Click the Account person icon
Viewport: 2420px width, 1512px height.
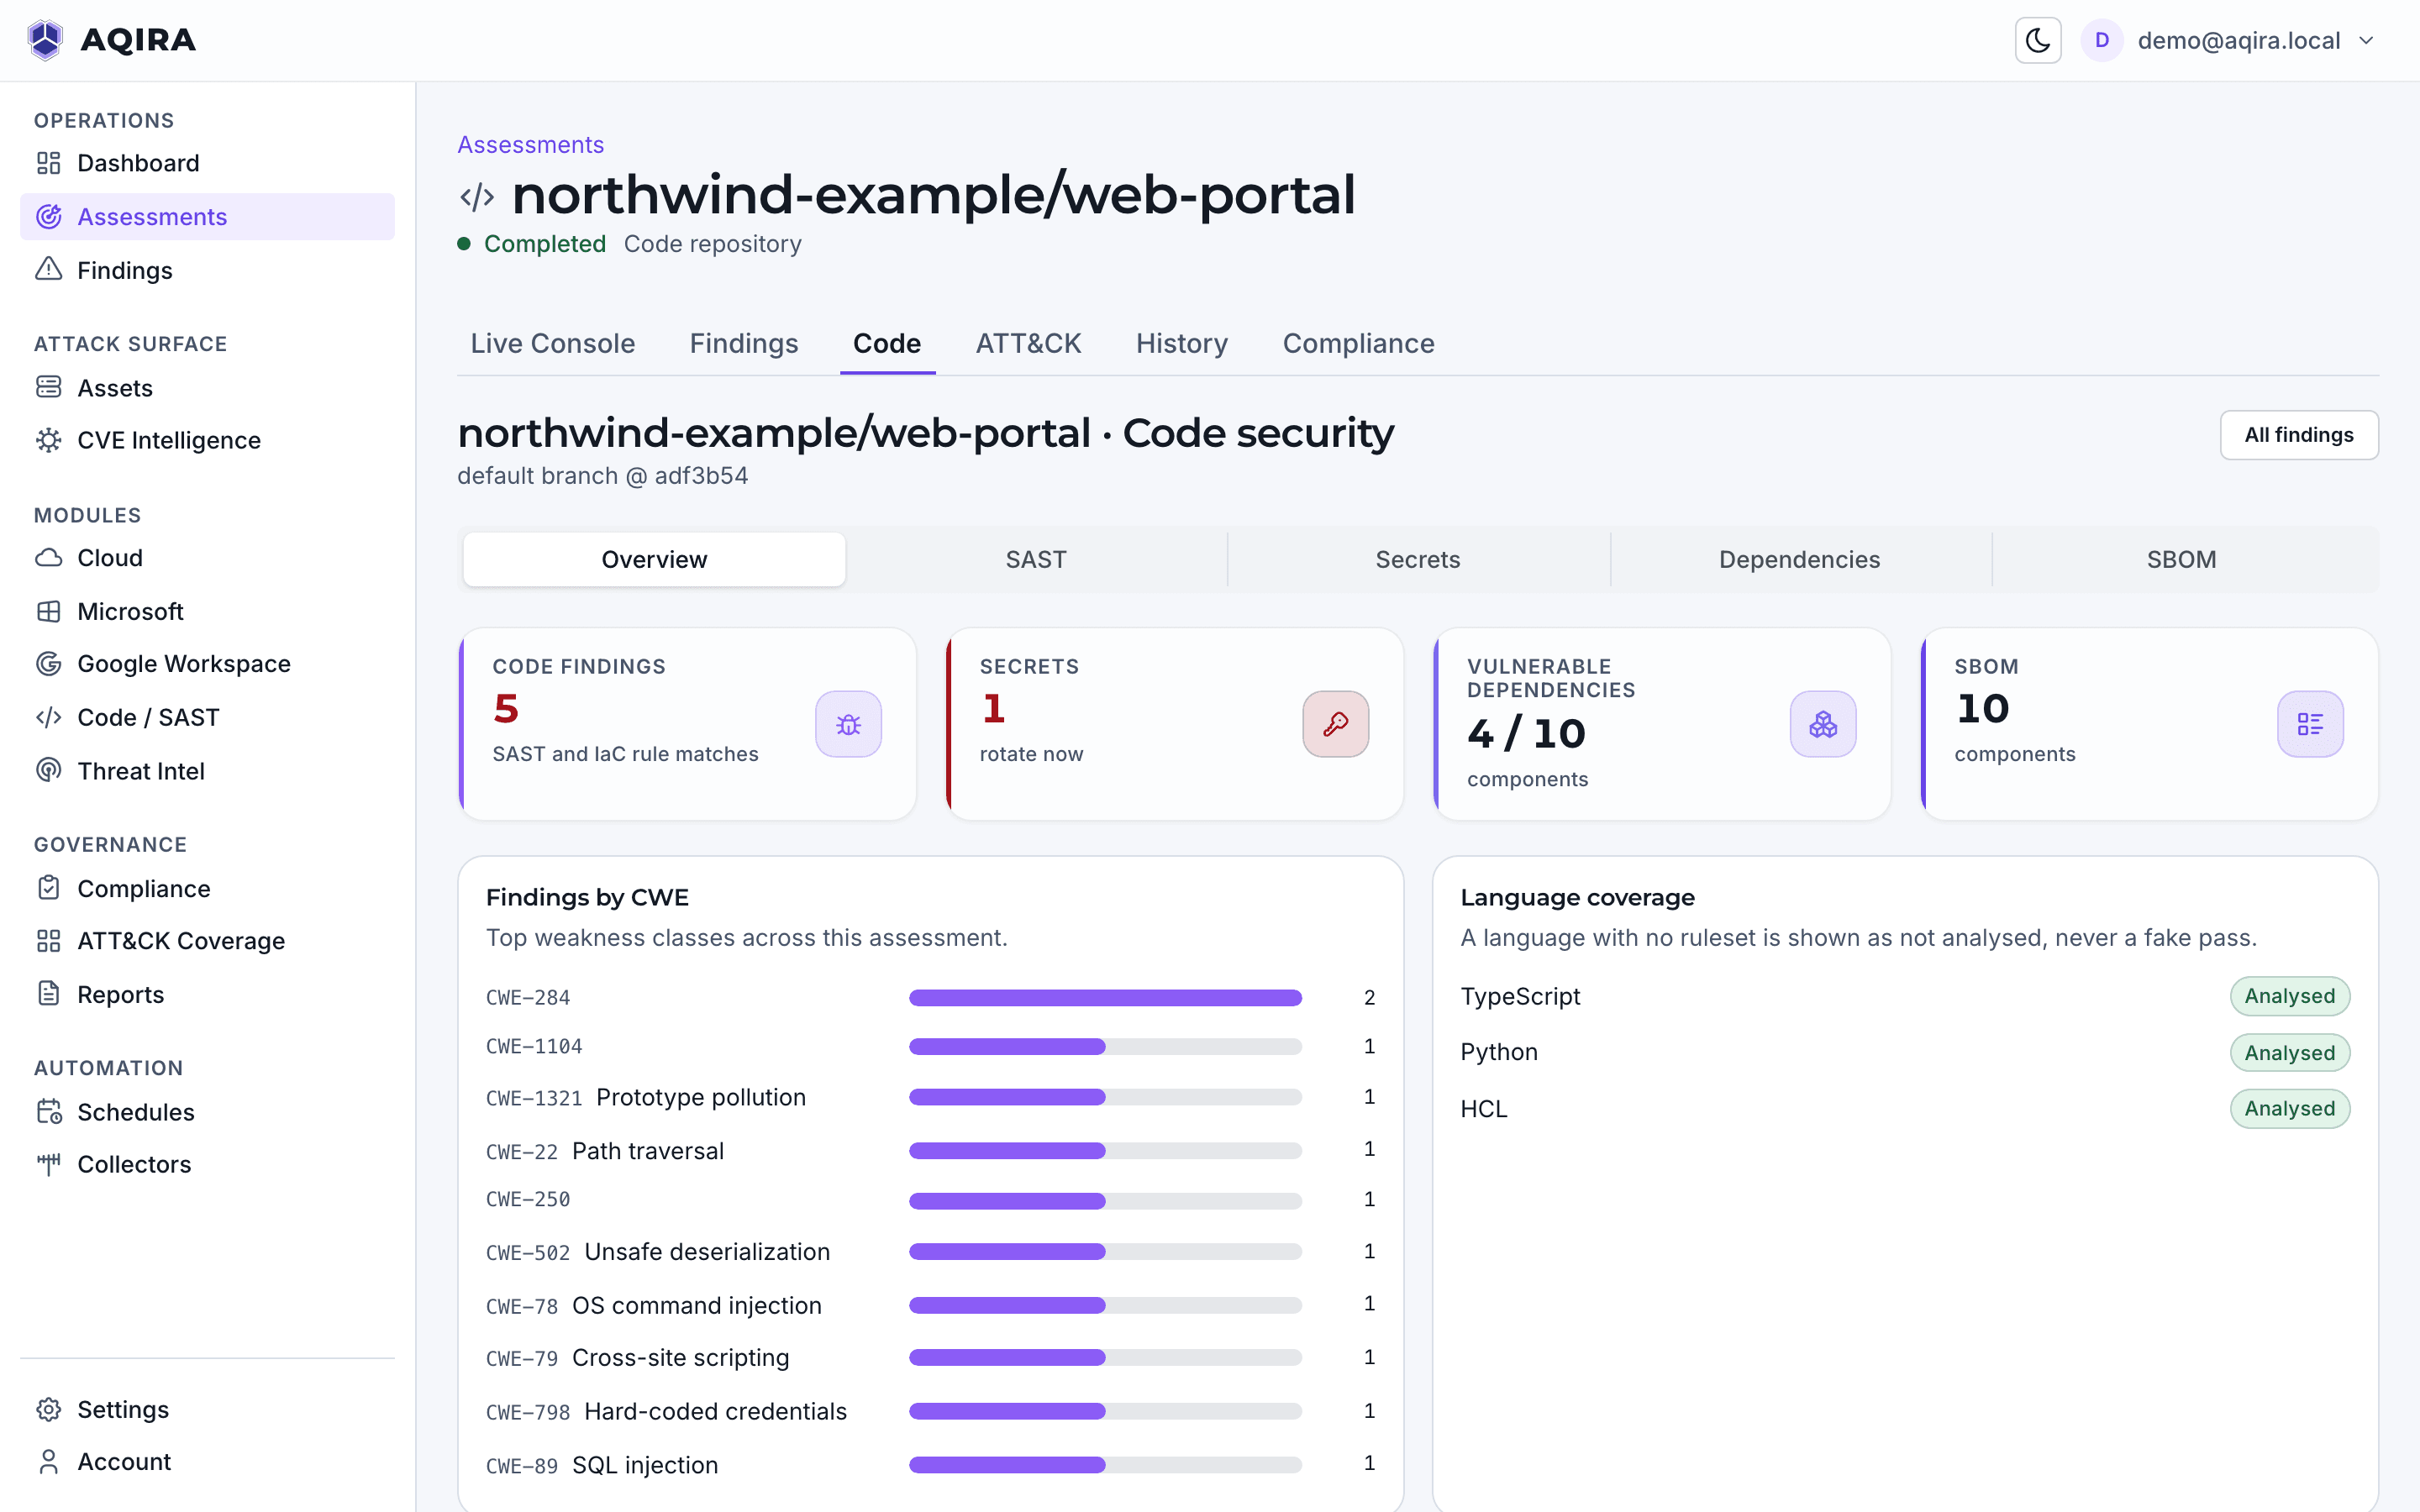point(48,1462)
